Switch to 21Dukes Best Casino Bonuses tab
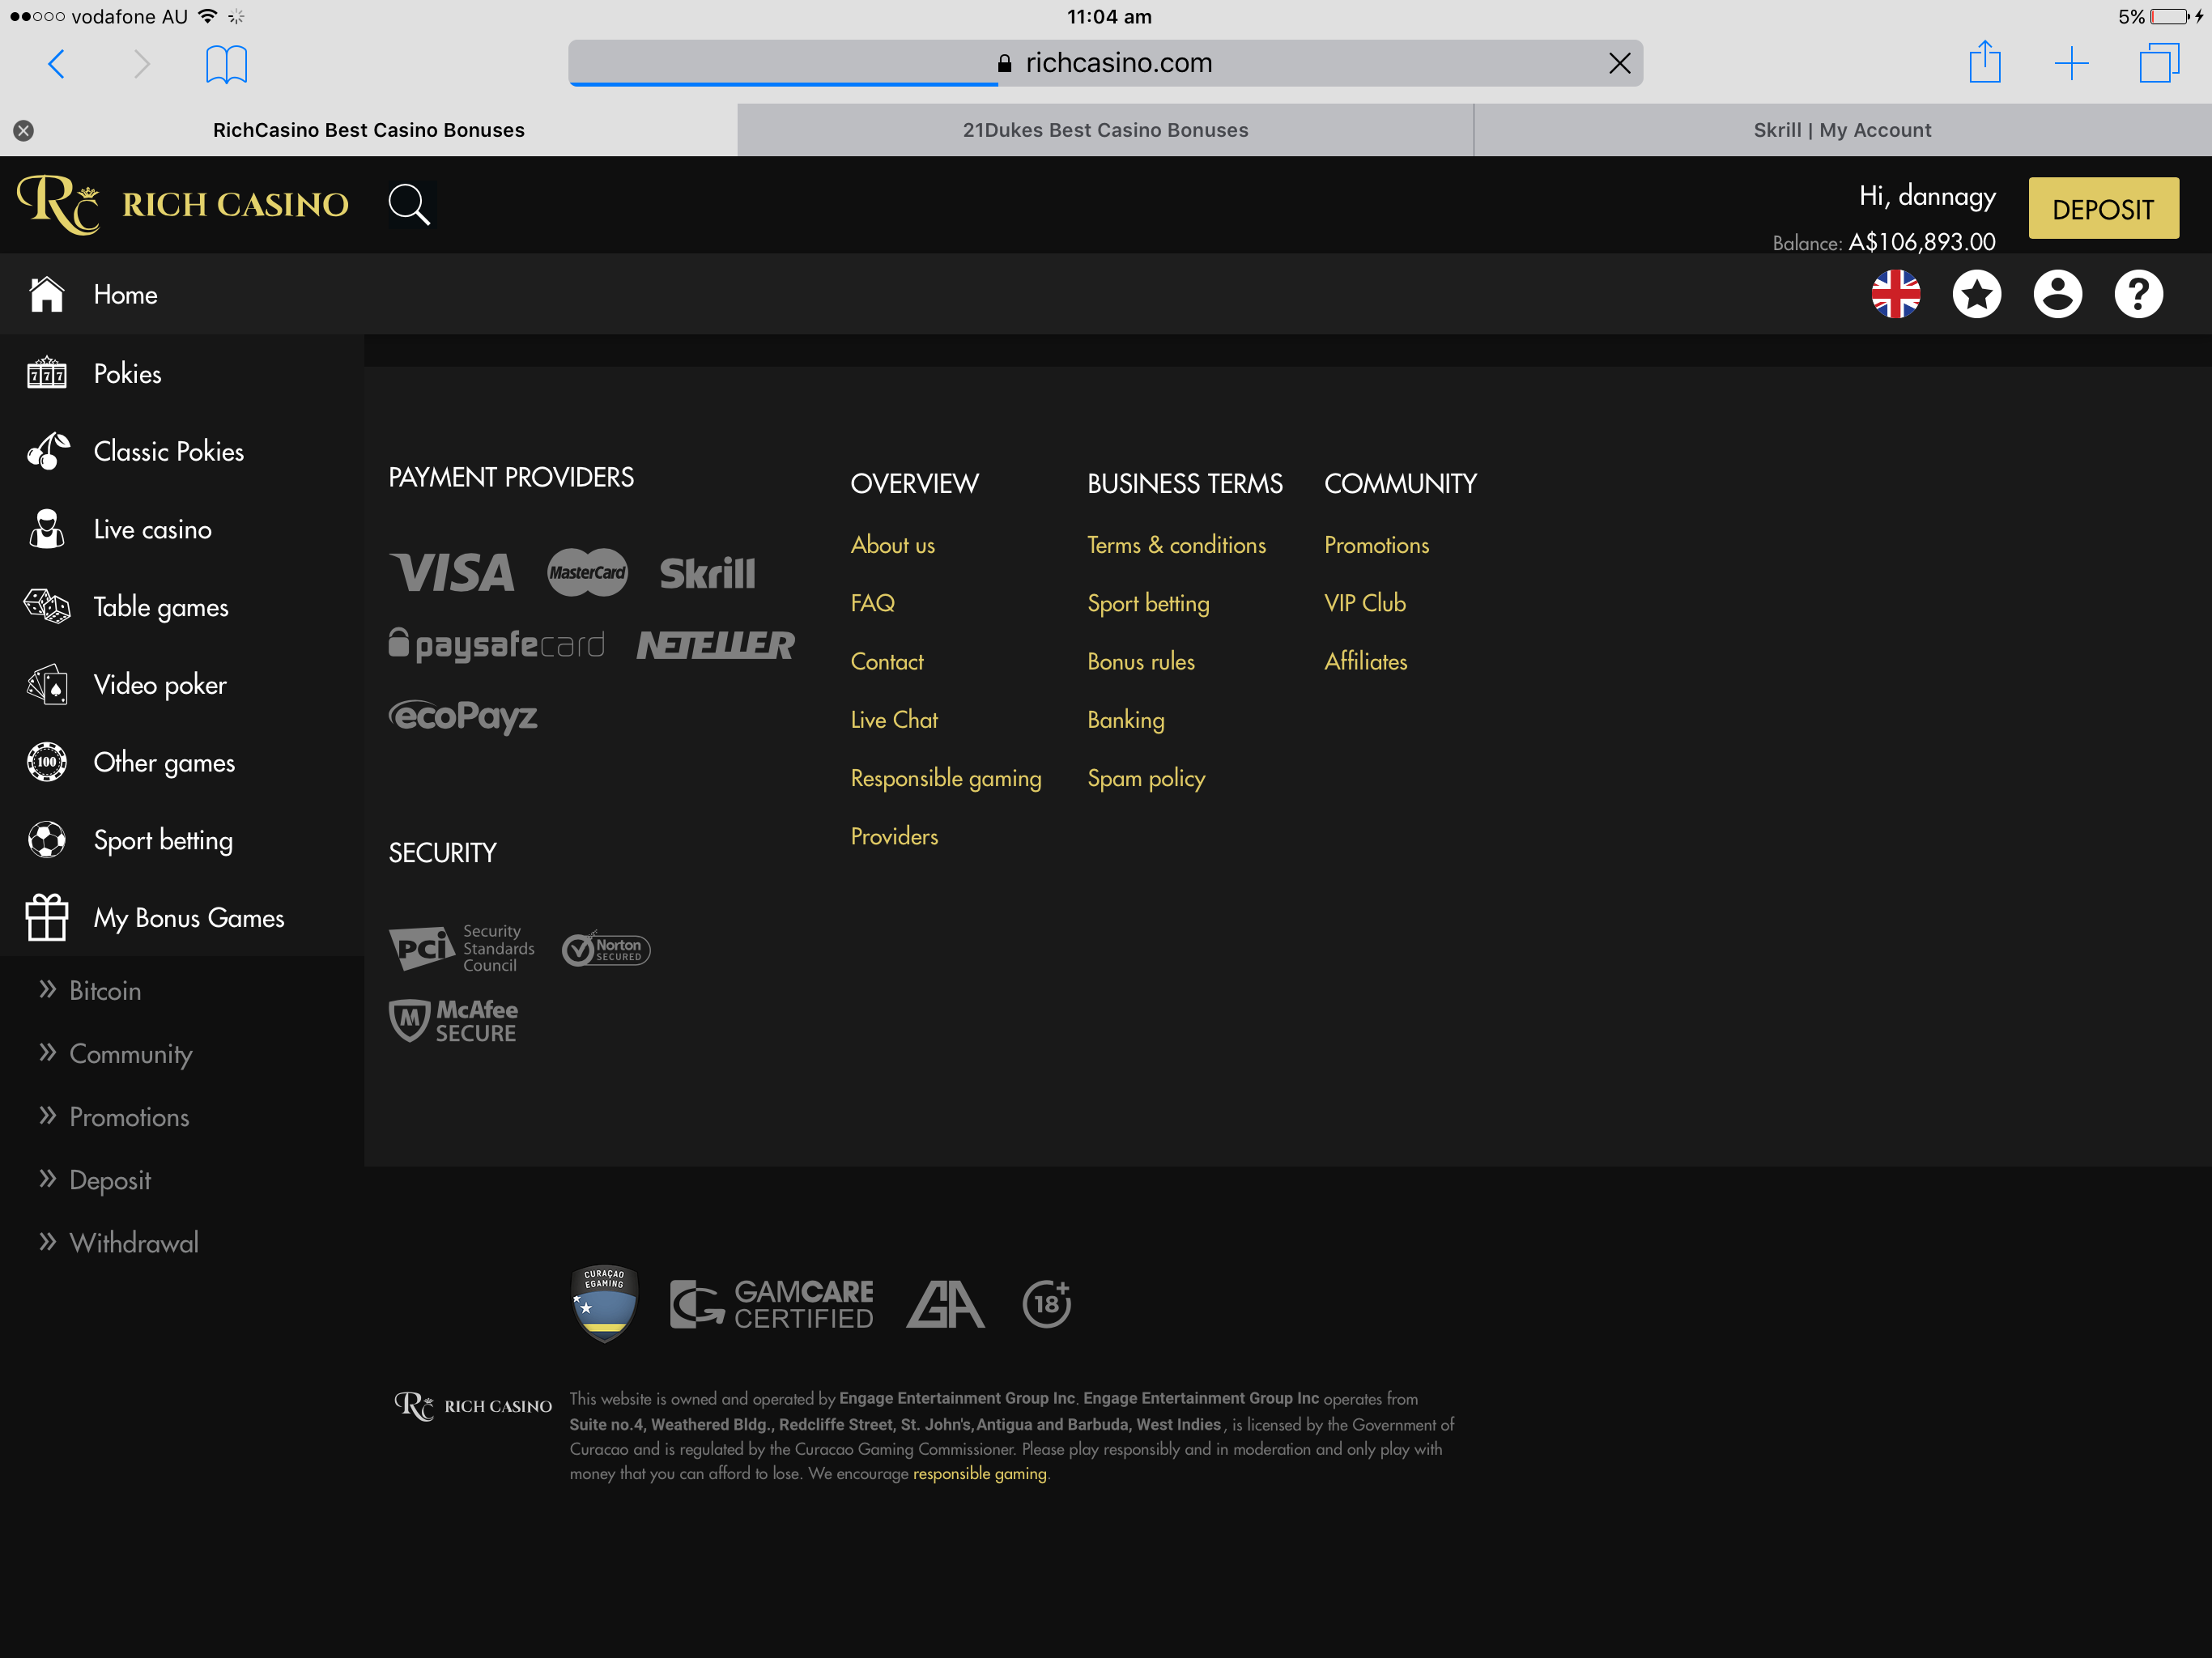 [x=1105, y=130]
